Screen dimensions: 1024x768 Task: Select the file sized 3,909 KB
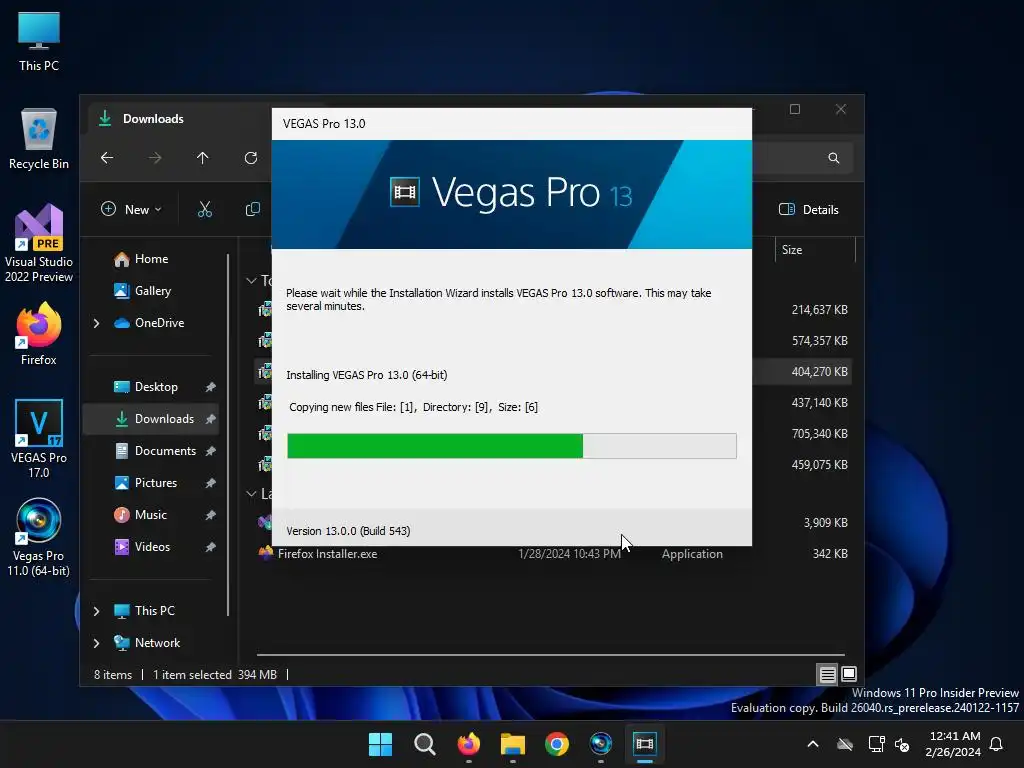(825, 522)
